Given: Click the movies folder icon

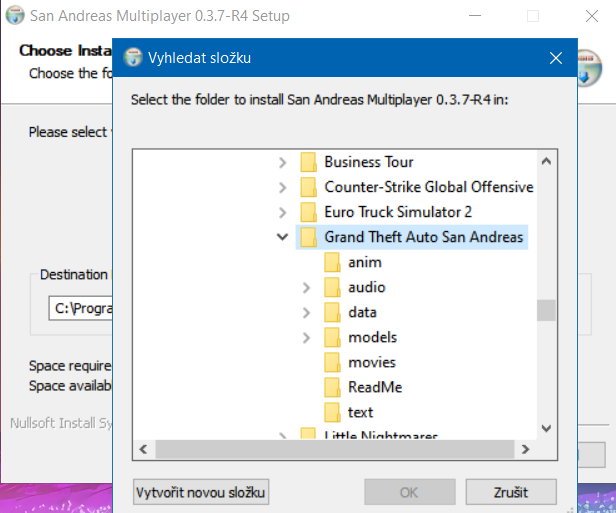Looking at the screenshot, I should [x=332, y=363].
